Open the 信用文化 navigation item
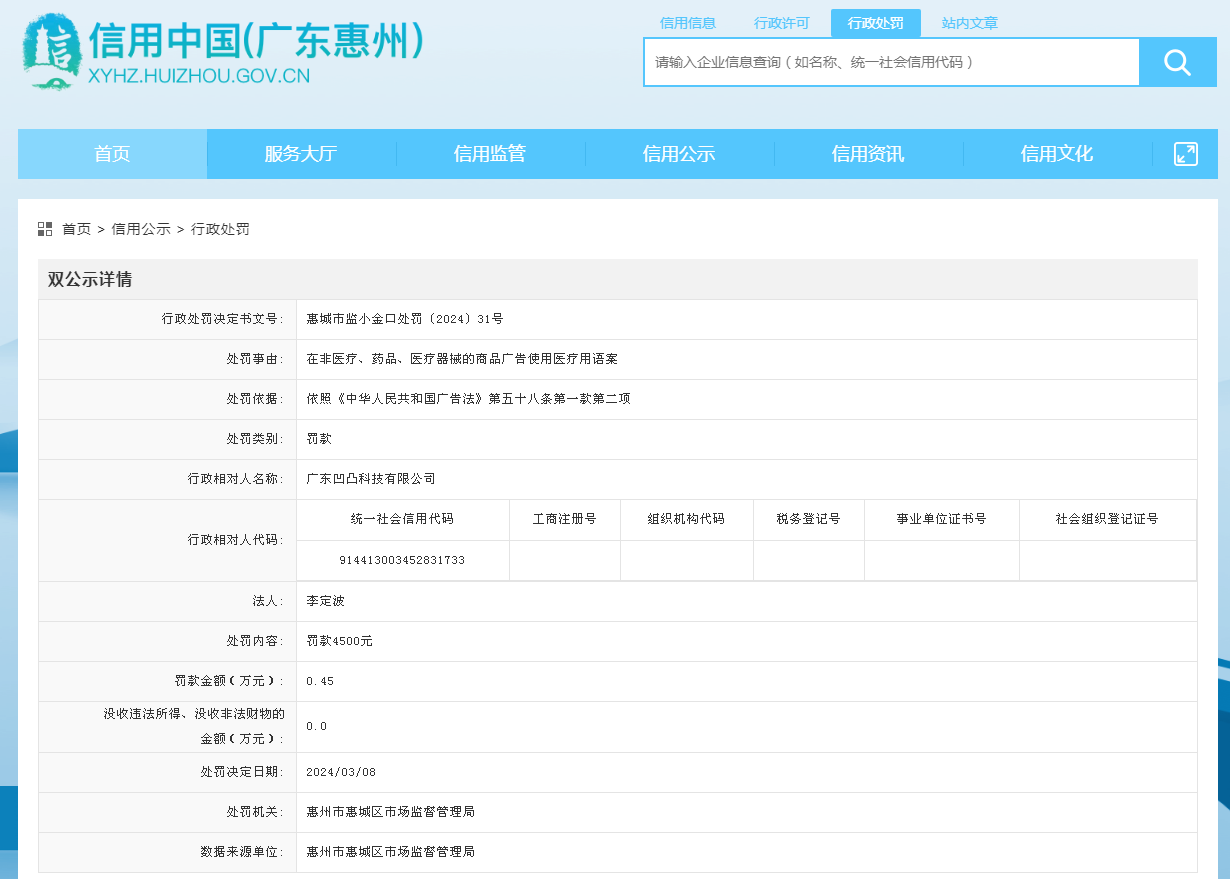This screenshot has height=879, width=1230. [x=1057, y=154]
